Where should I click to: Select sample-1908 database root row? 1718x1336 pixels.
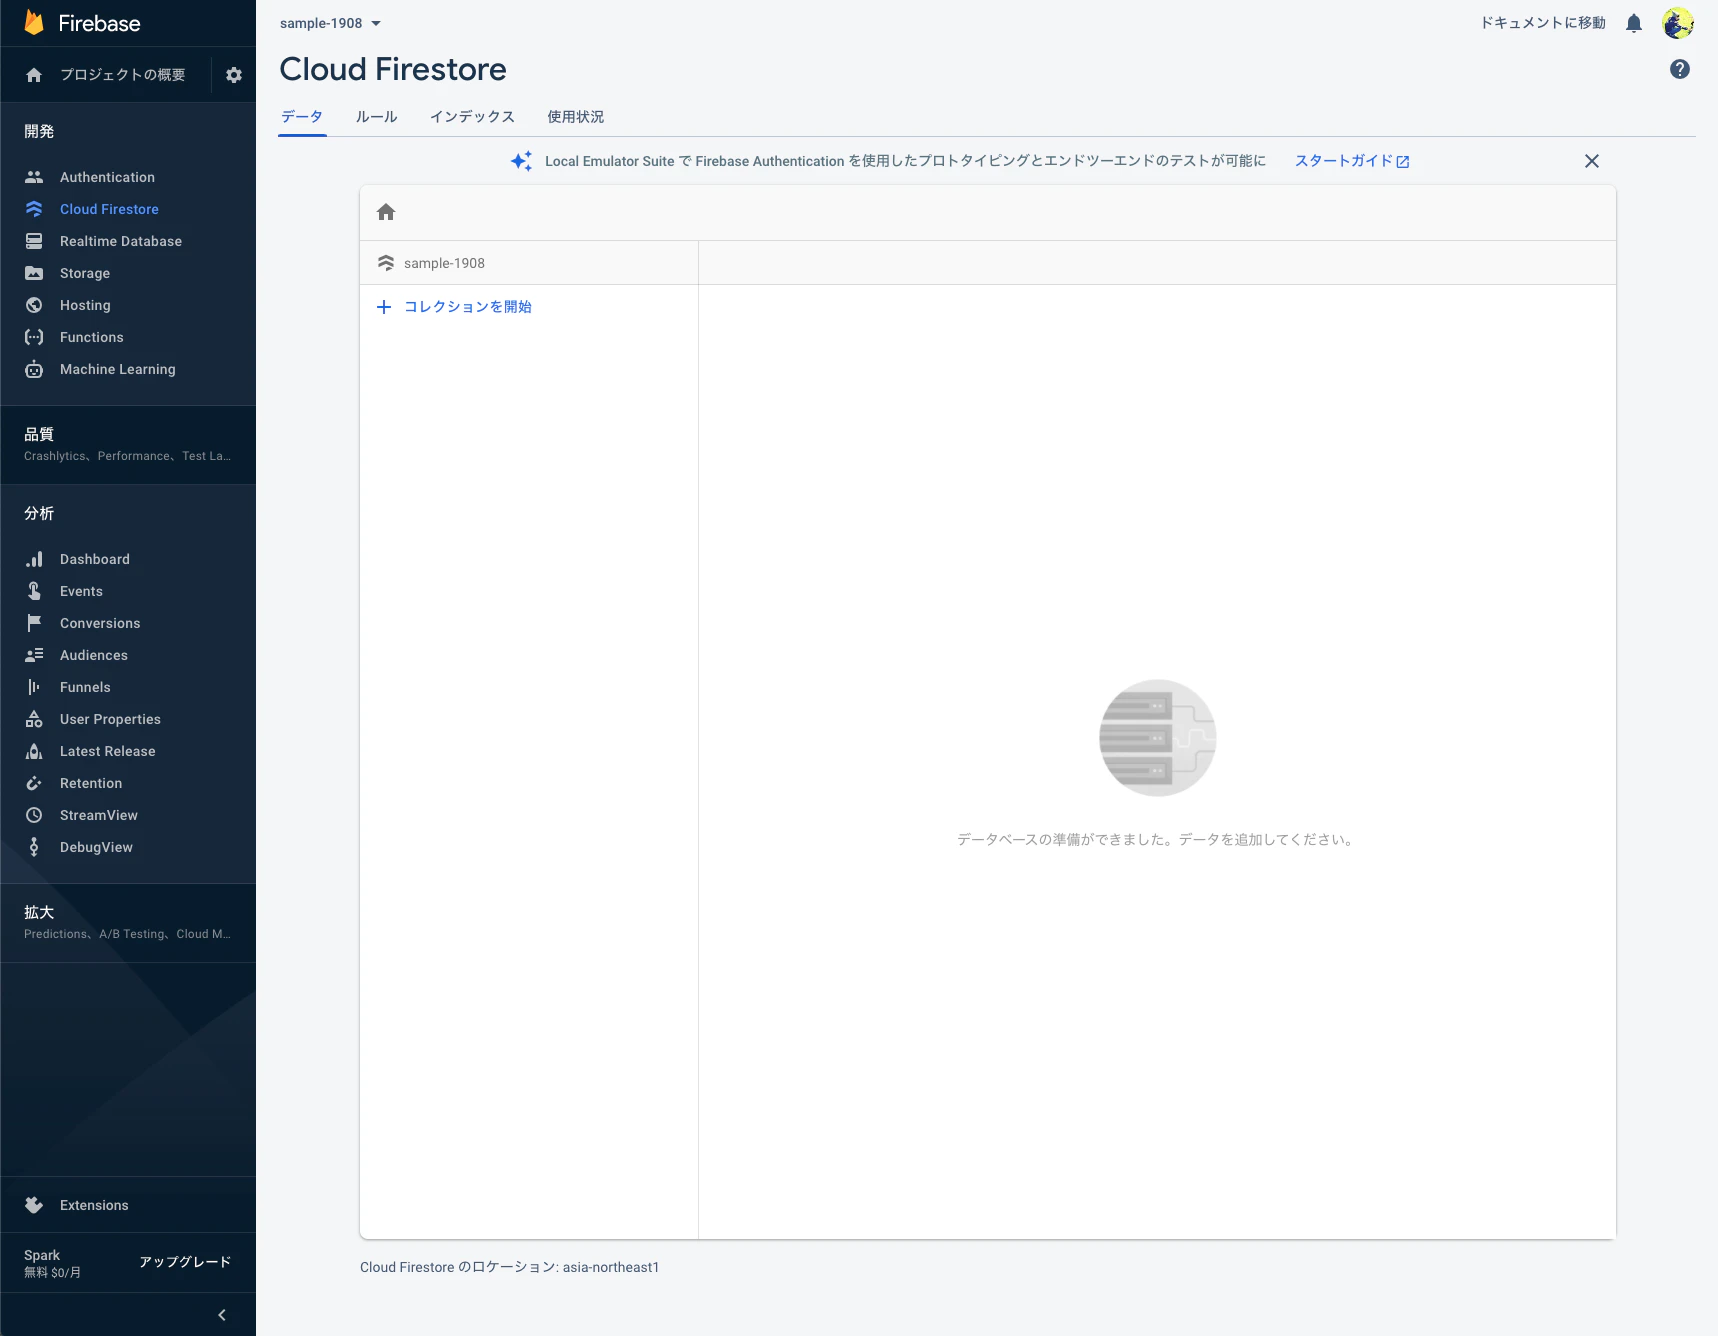pos(529,263)
